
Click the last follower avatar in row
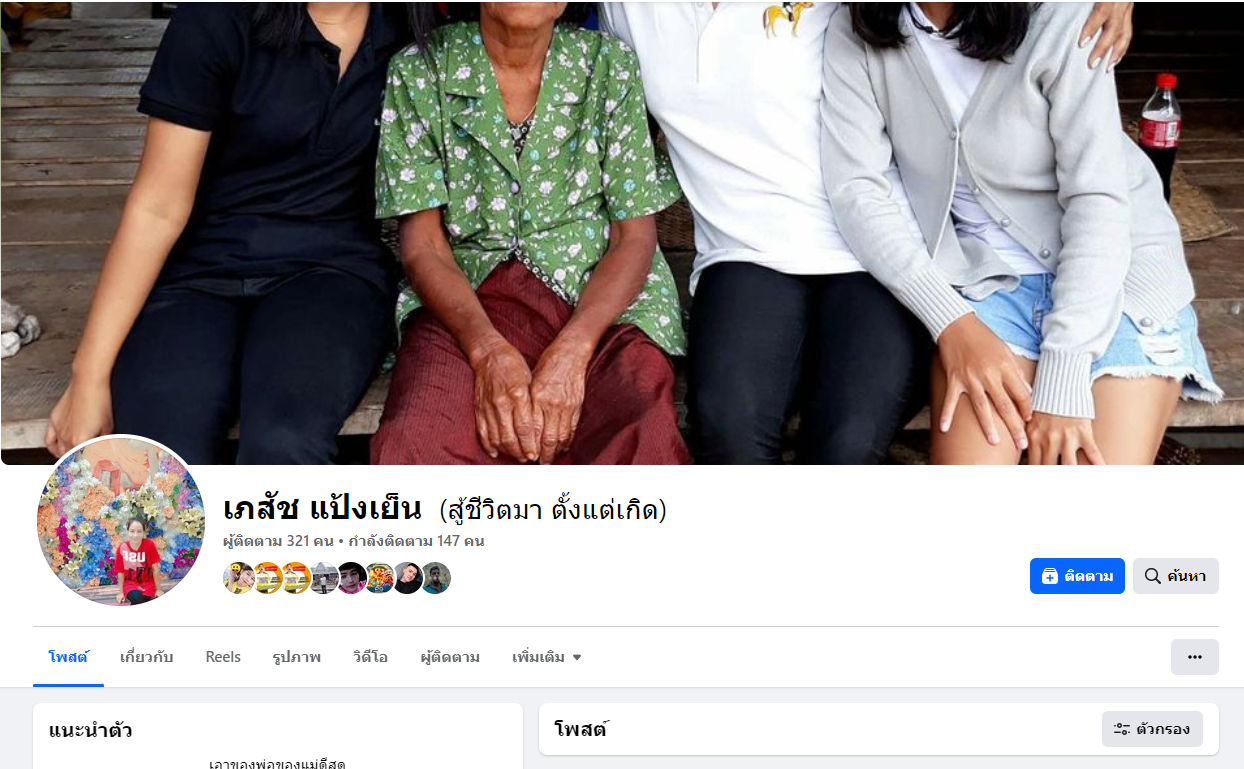(x=435, y=578)
